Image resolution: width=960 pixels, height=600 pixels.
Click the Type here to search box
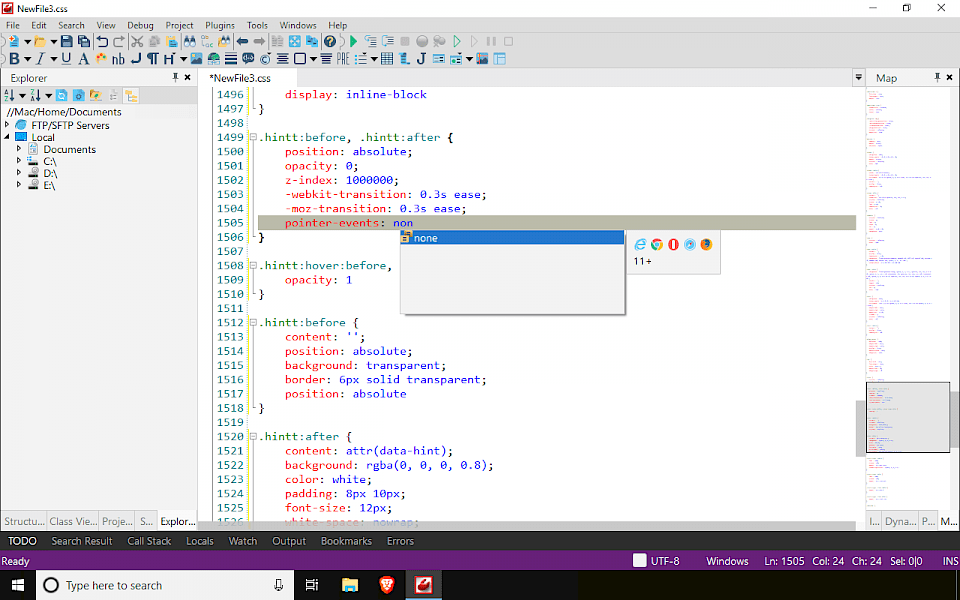(x=165, y=585)
